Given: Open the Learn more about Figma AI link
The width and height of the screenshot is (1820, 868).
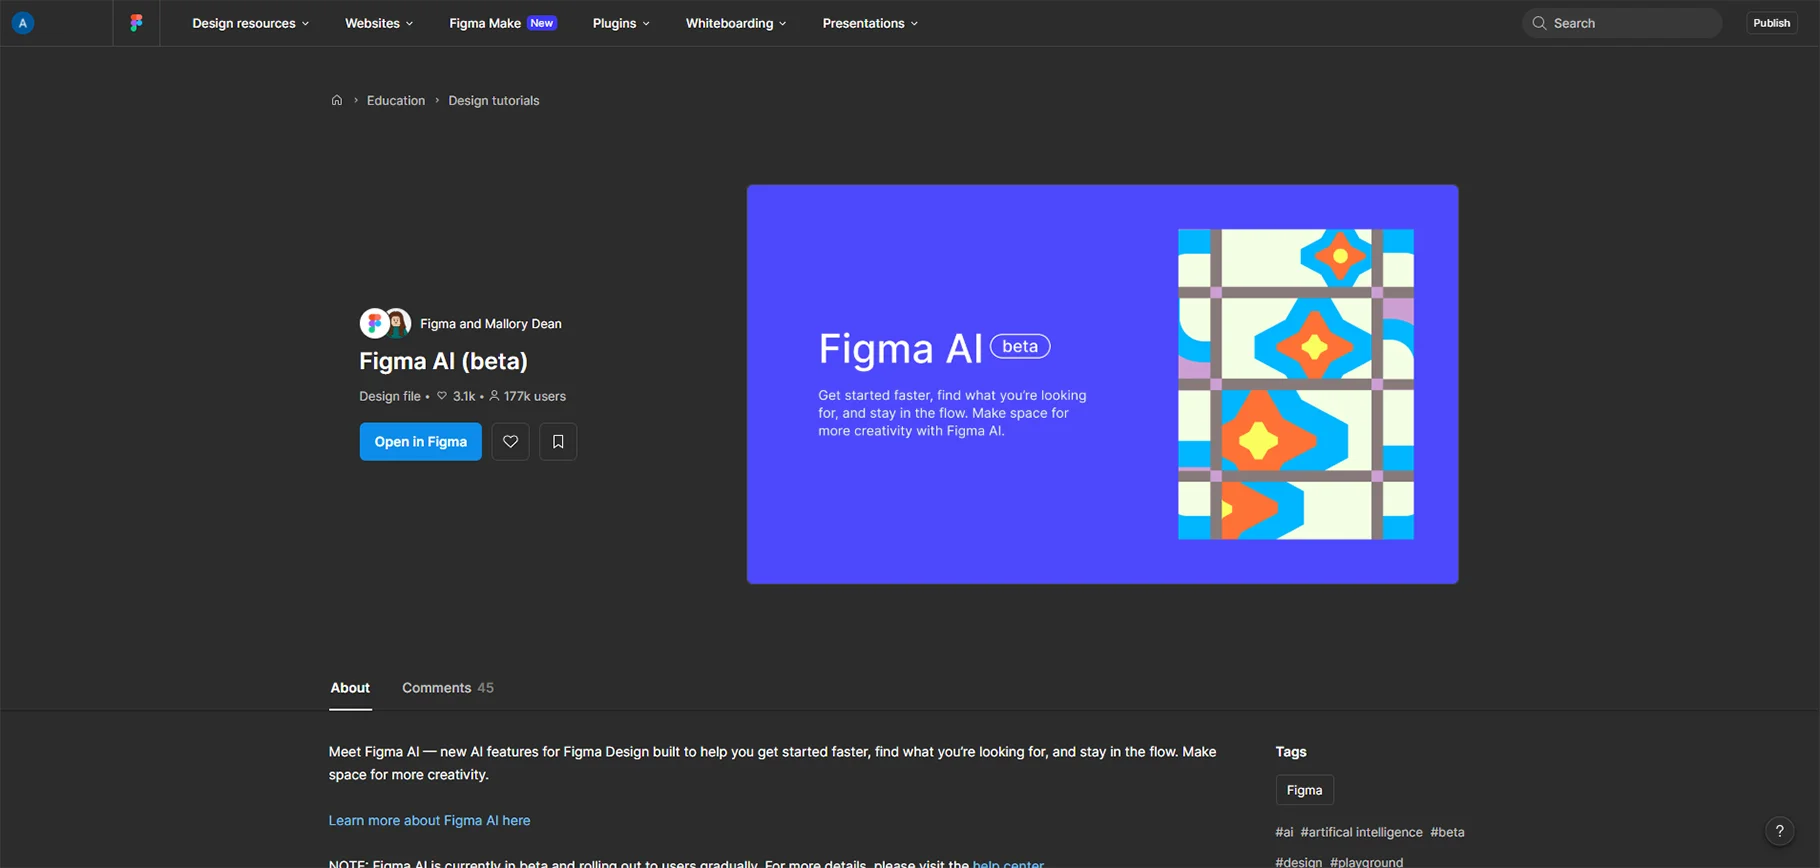Looking at the screenshot, I should [x=429, y=820].
